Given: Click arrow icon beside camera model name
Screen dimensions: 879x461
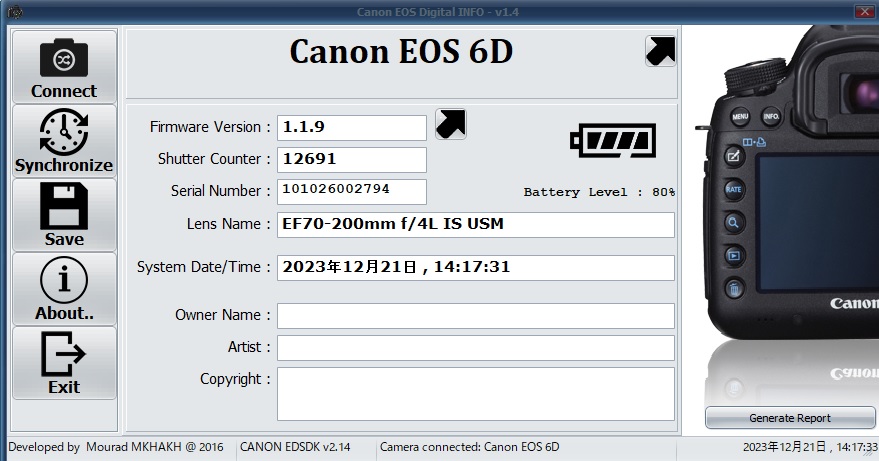Looking at the screenshot, I should pos(661,50).
